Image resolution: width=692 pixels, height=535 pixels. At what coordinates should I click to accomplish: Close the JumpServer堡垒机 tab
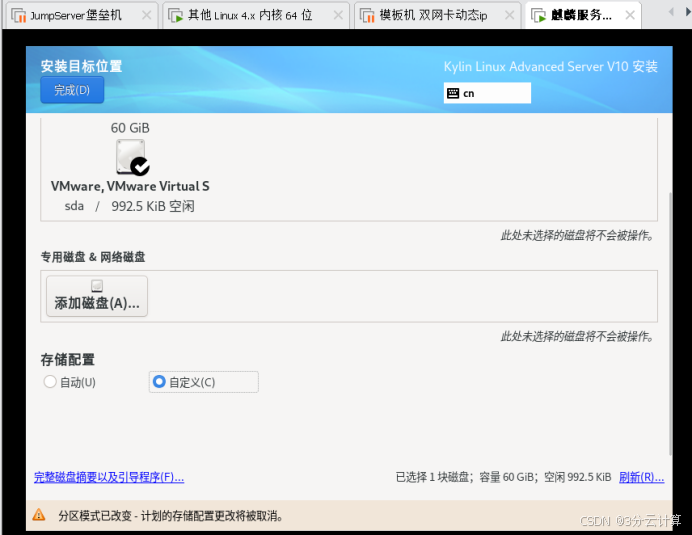pyautogui.click(x=147, y=15)
